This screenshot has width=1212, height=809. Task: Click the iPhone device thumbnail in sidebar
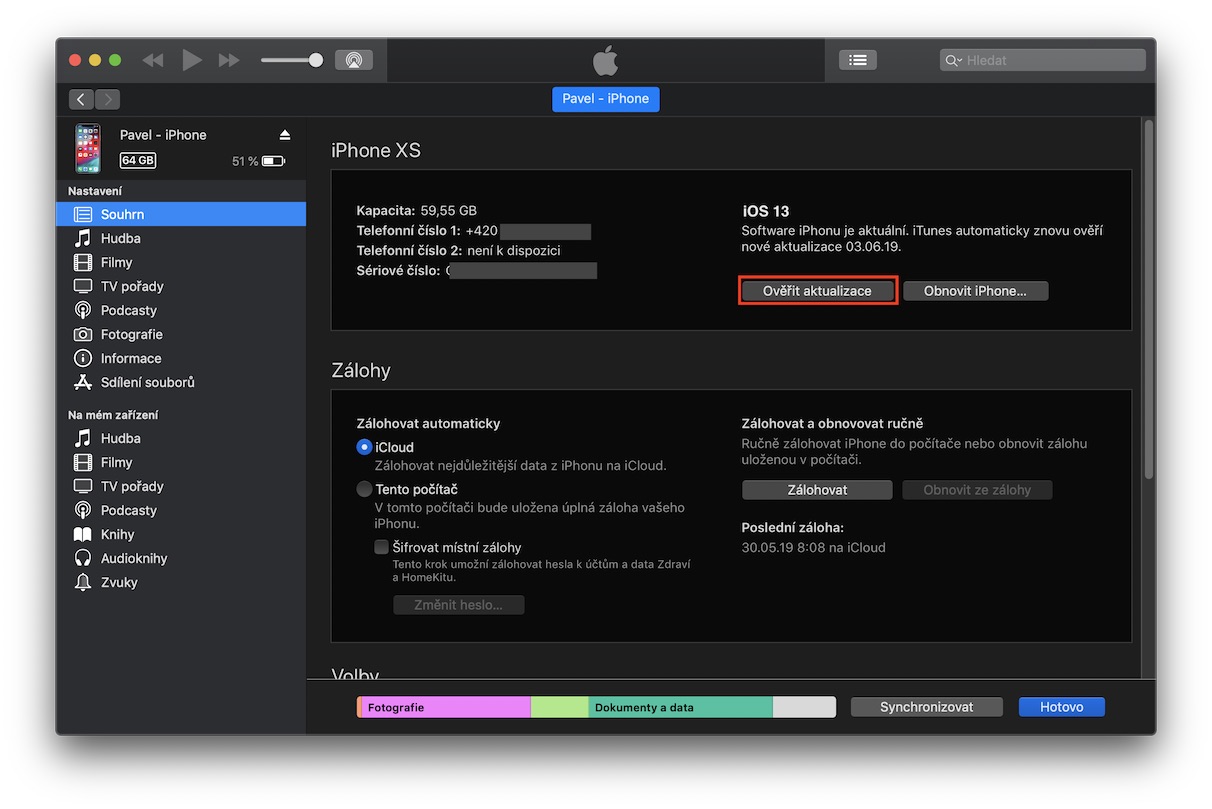click(88, 148)
